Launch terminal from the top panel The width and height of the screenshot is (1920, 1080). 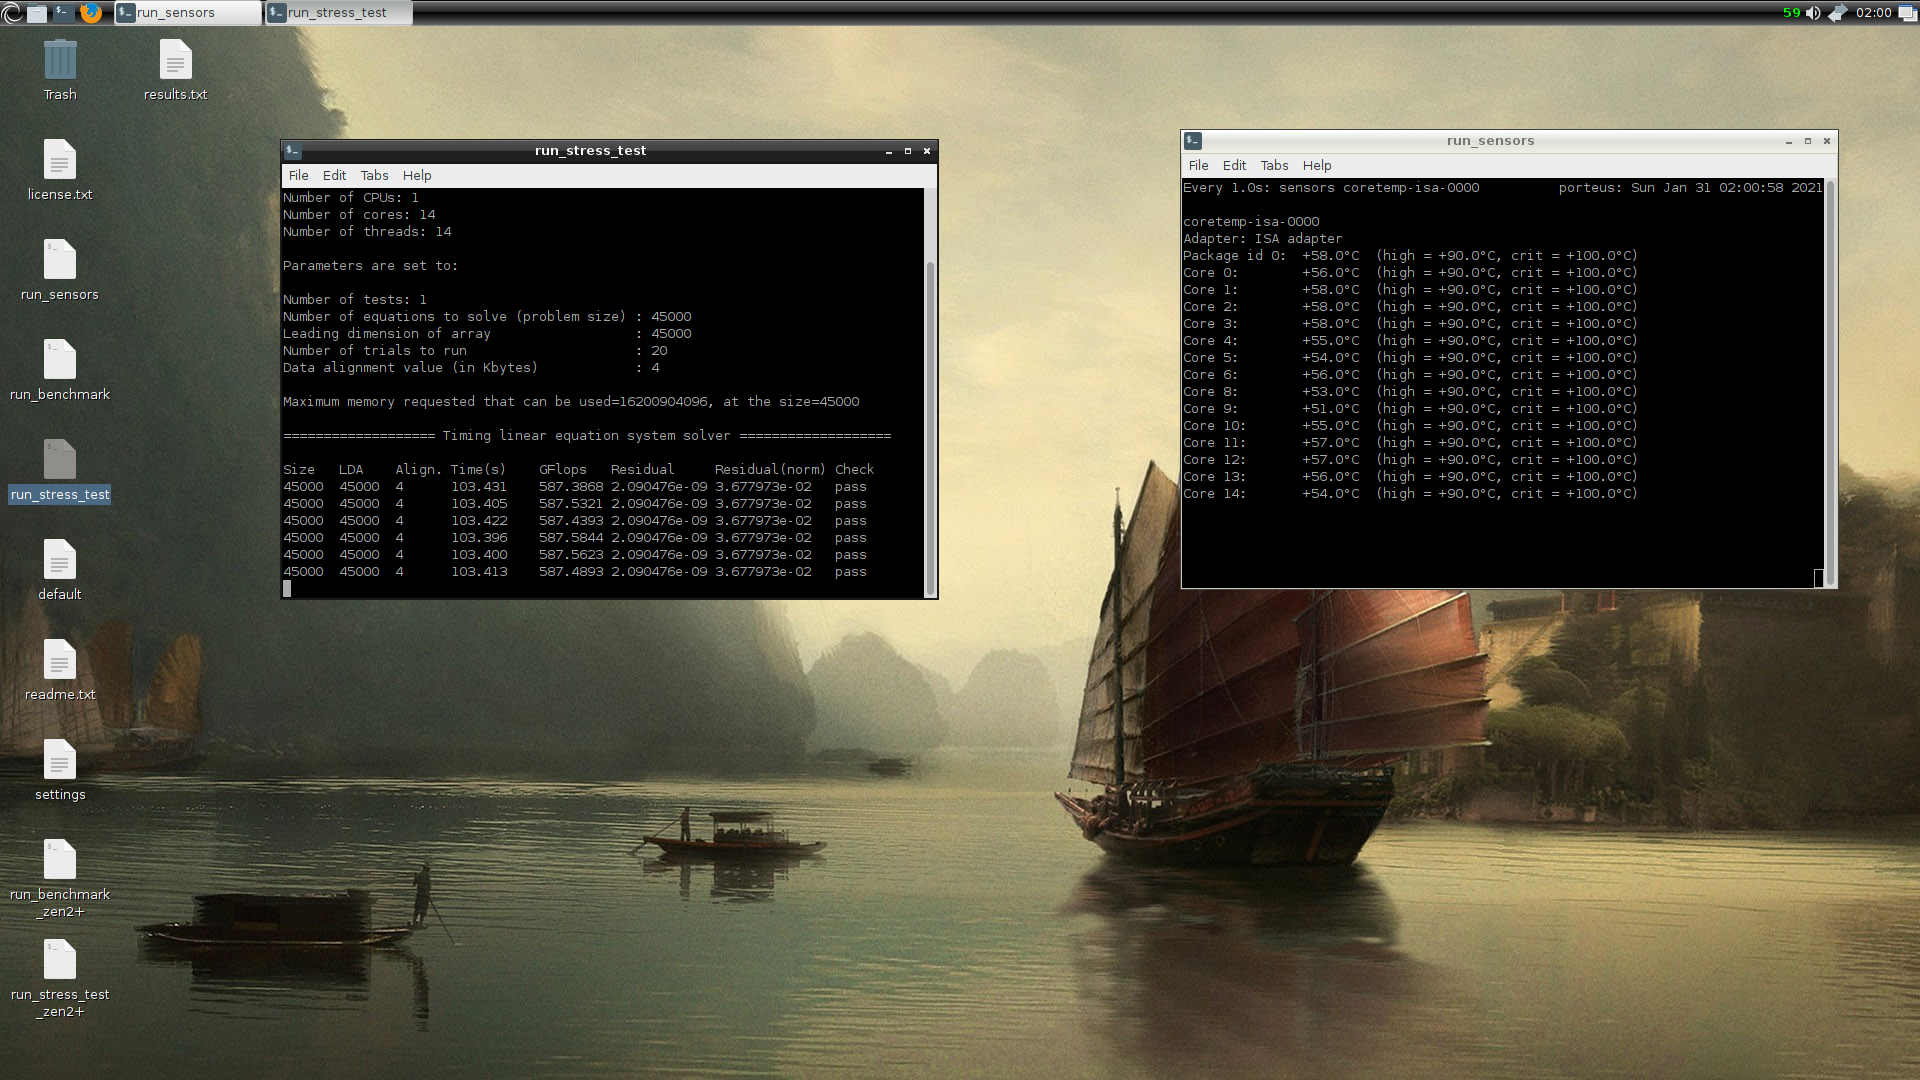(x=62, y=13)
